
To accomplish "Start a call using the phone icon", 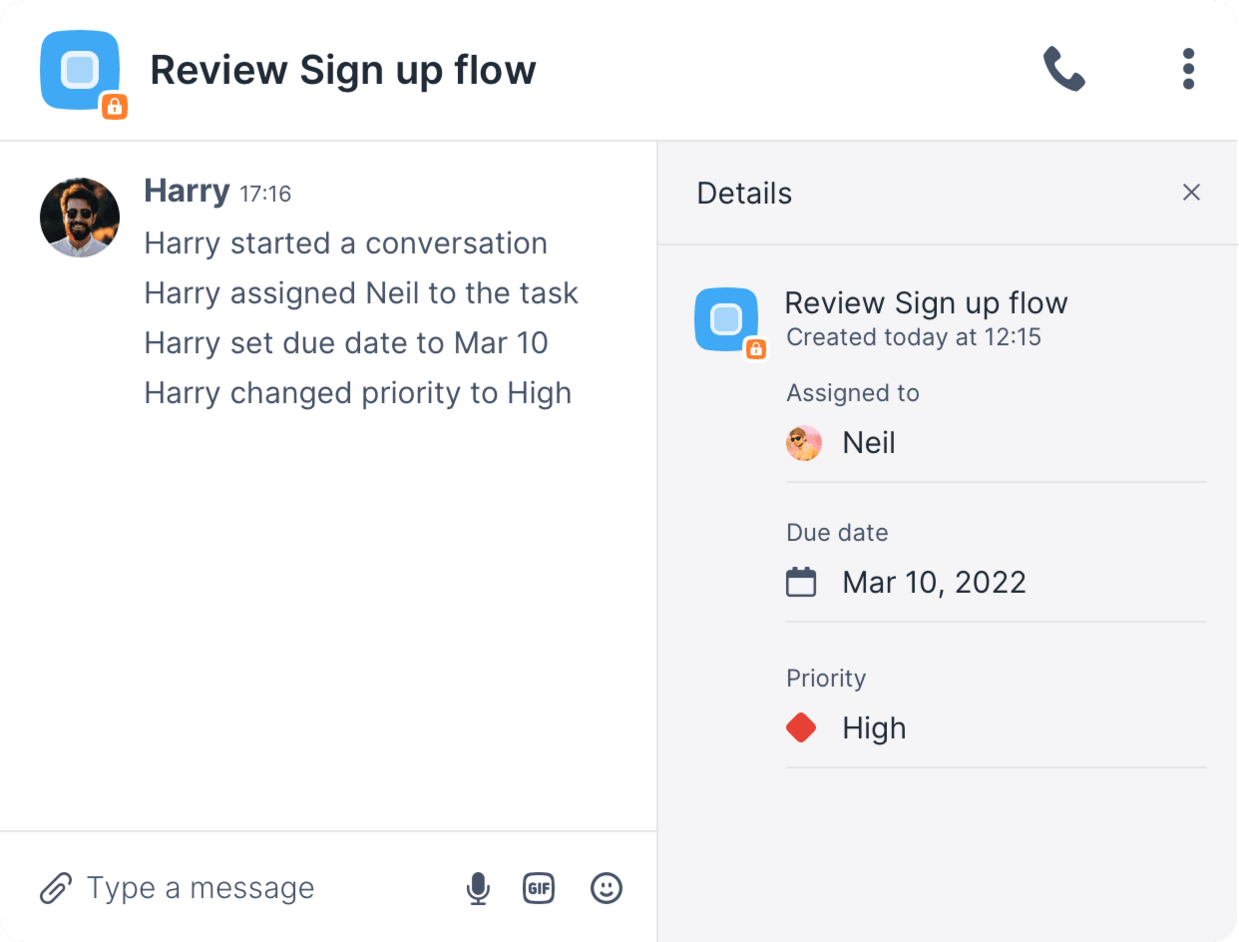I will tap(1064, 68).
